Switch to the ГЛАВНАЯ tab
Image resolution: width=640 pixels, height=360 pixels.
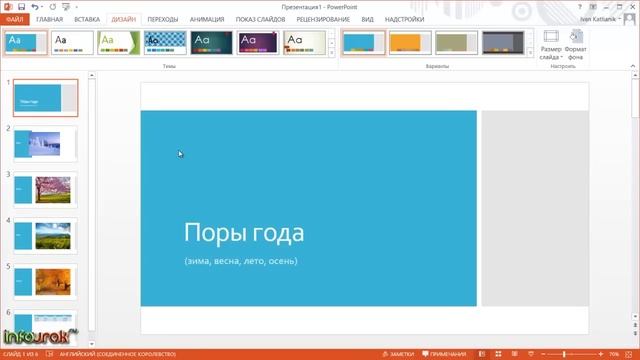(x=49, y=19)
